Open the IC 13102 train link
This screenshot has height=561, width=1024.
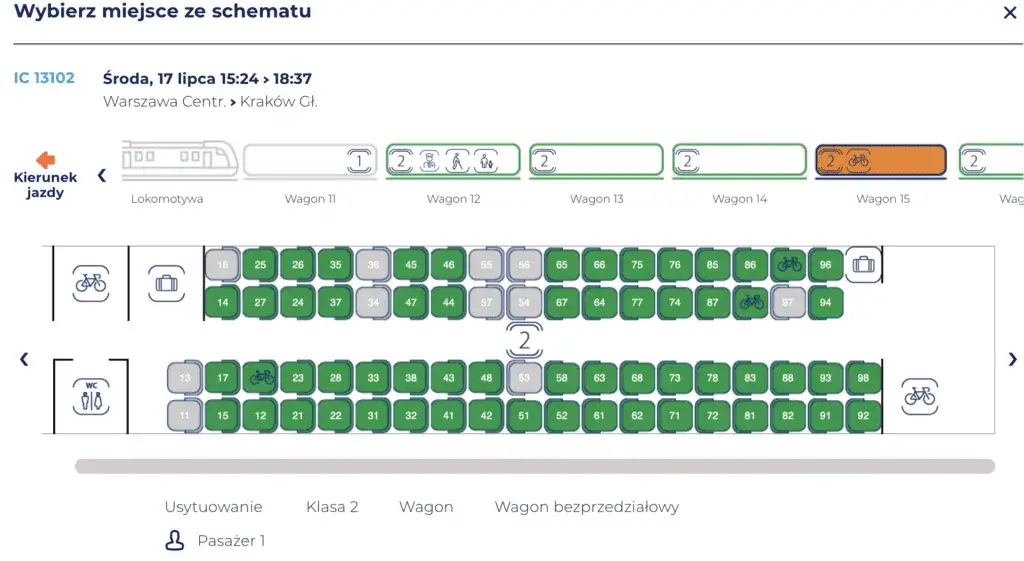pos(44,78)
